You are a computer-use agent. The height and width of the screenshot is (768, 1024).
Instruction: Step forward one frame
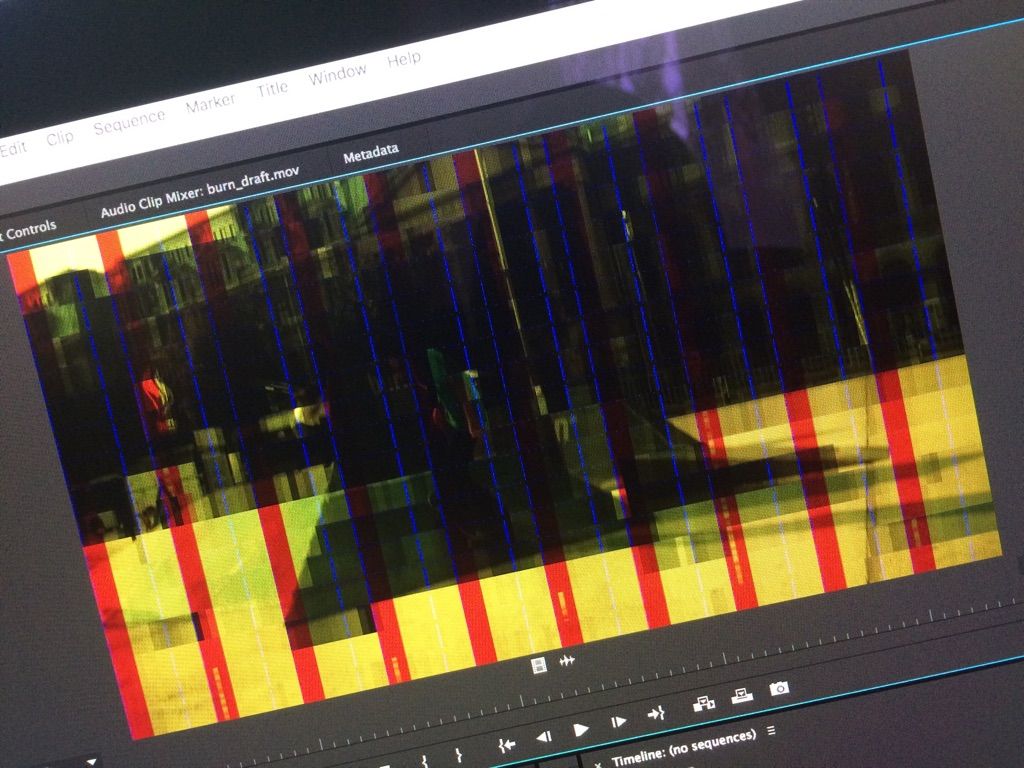tap(618, 722)
